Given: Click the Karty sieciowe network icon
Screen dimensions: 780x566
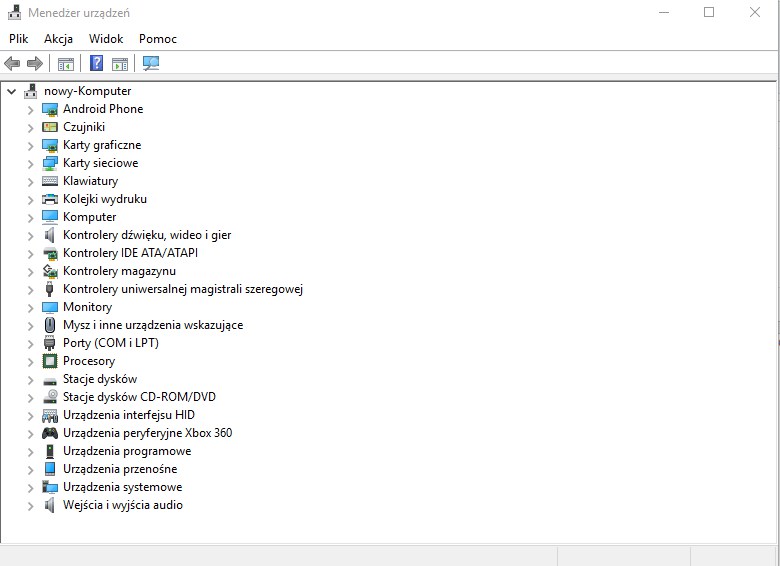Looking at the screenshot, I should (x=50, y=163).
